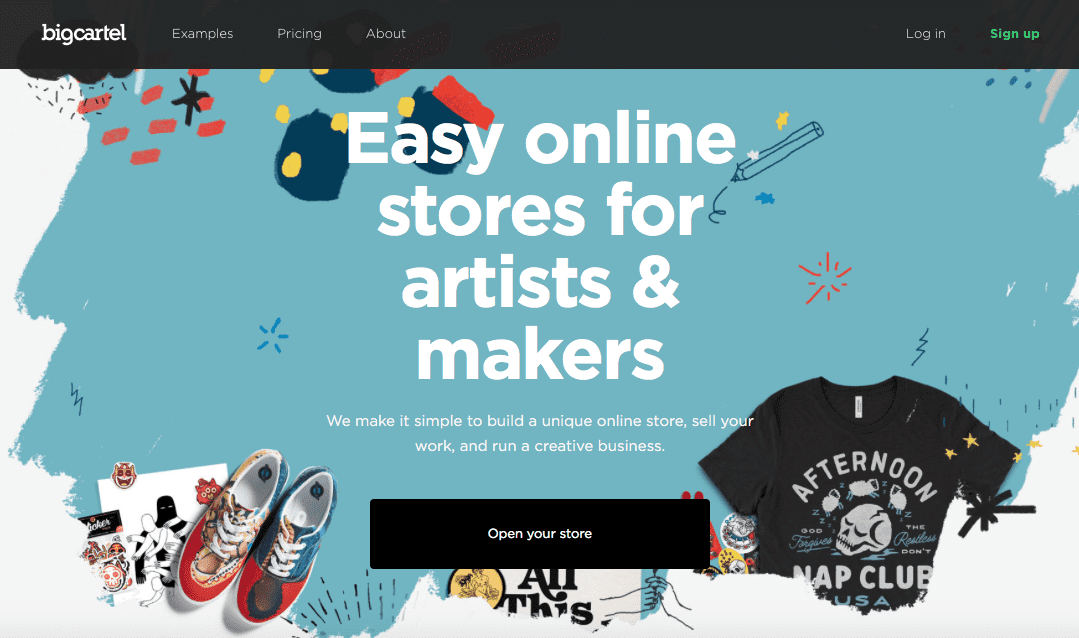Open the Examples page
This screenshot has width=1079, height=638.
point(202,33)
